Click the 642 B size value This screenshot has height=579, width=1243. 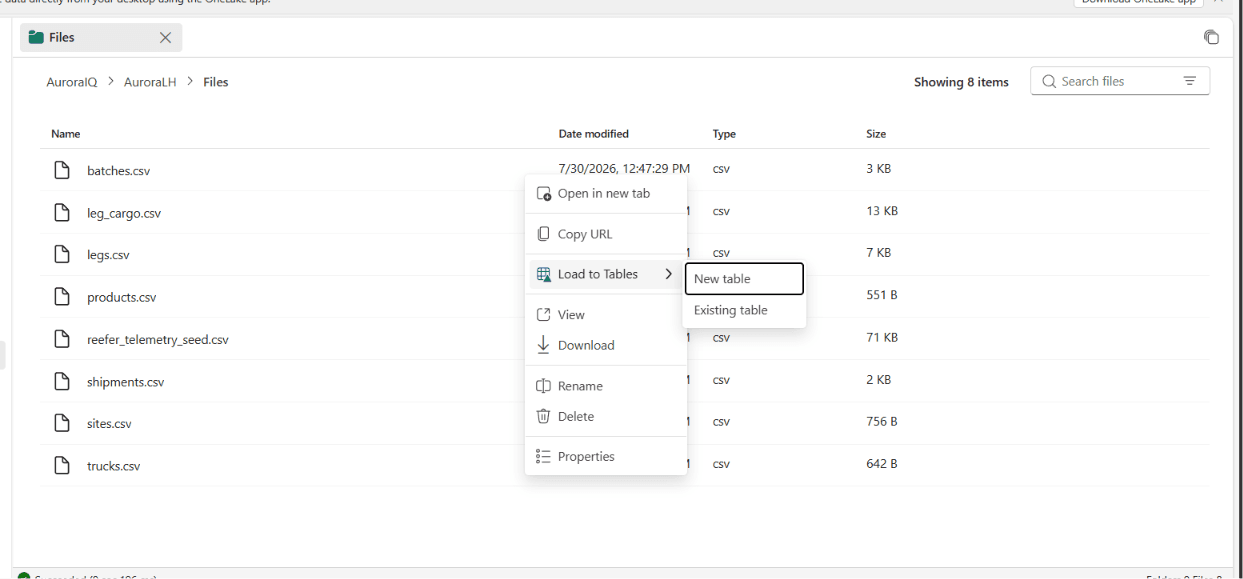pos(882,464)
